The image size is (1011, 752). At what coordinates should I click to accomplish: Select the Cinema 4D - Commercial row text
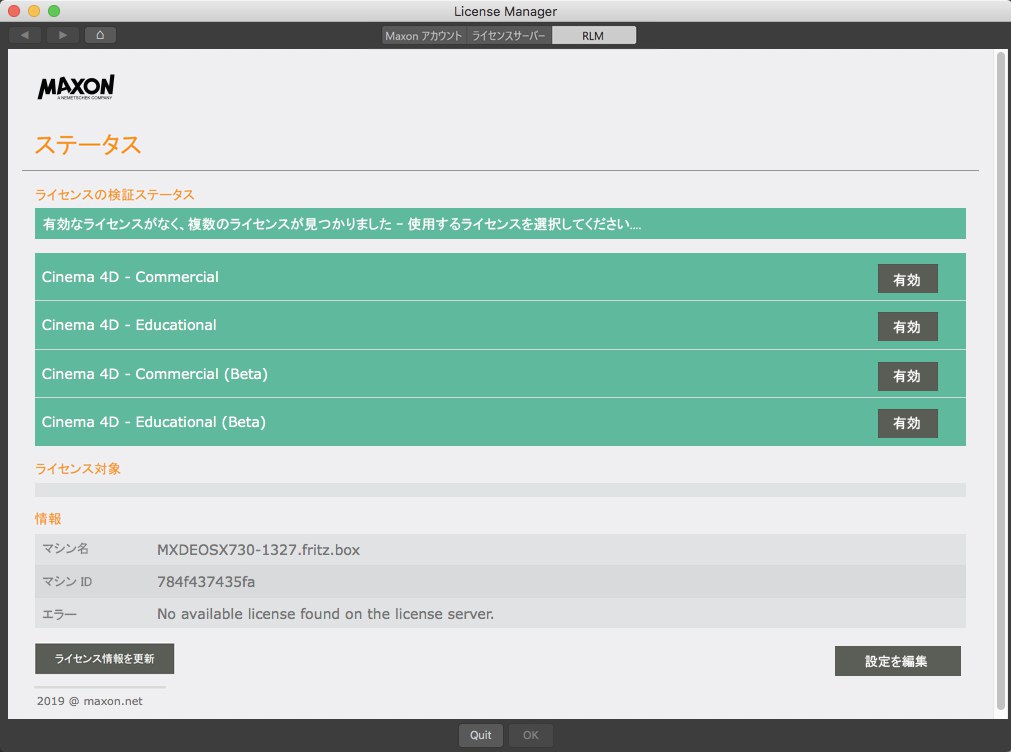(130, 277)
